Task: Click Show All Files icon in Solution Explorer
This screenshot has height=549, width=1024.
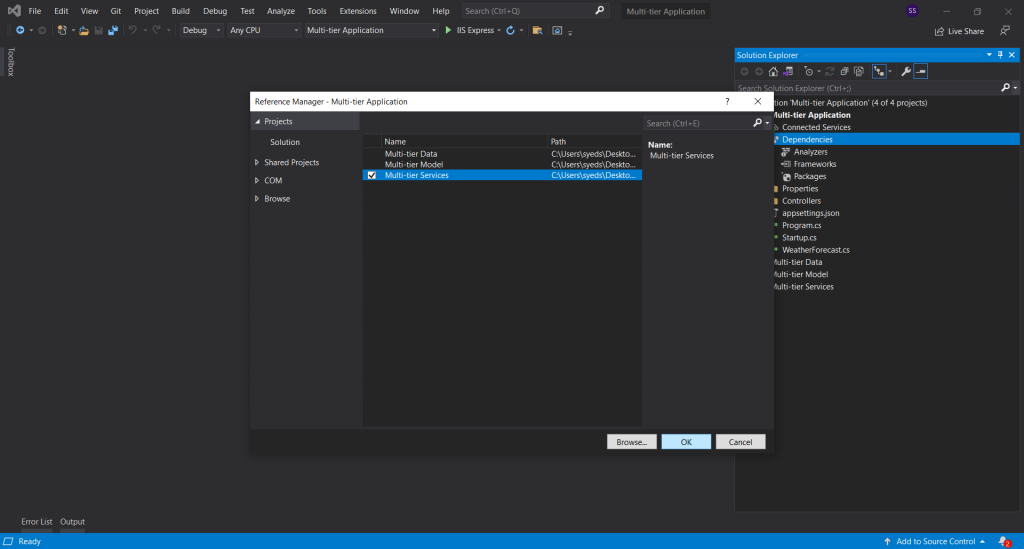Action: 859,71
